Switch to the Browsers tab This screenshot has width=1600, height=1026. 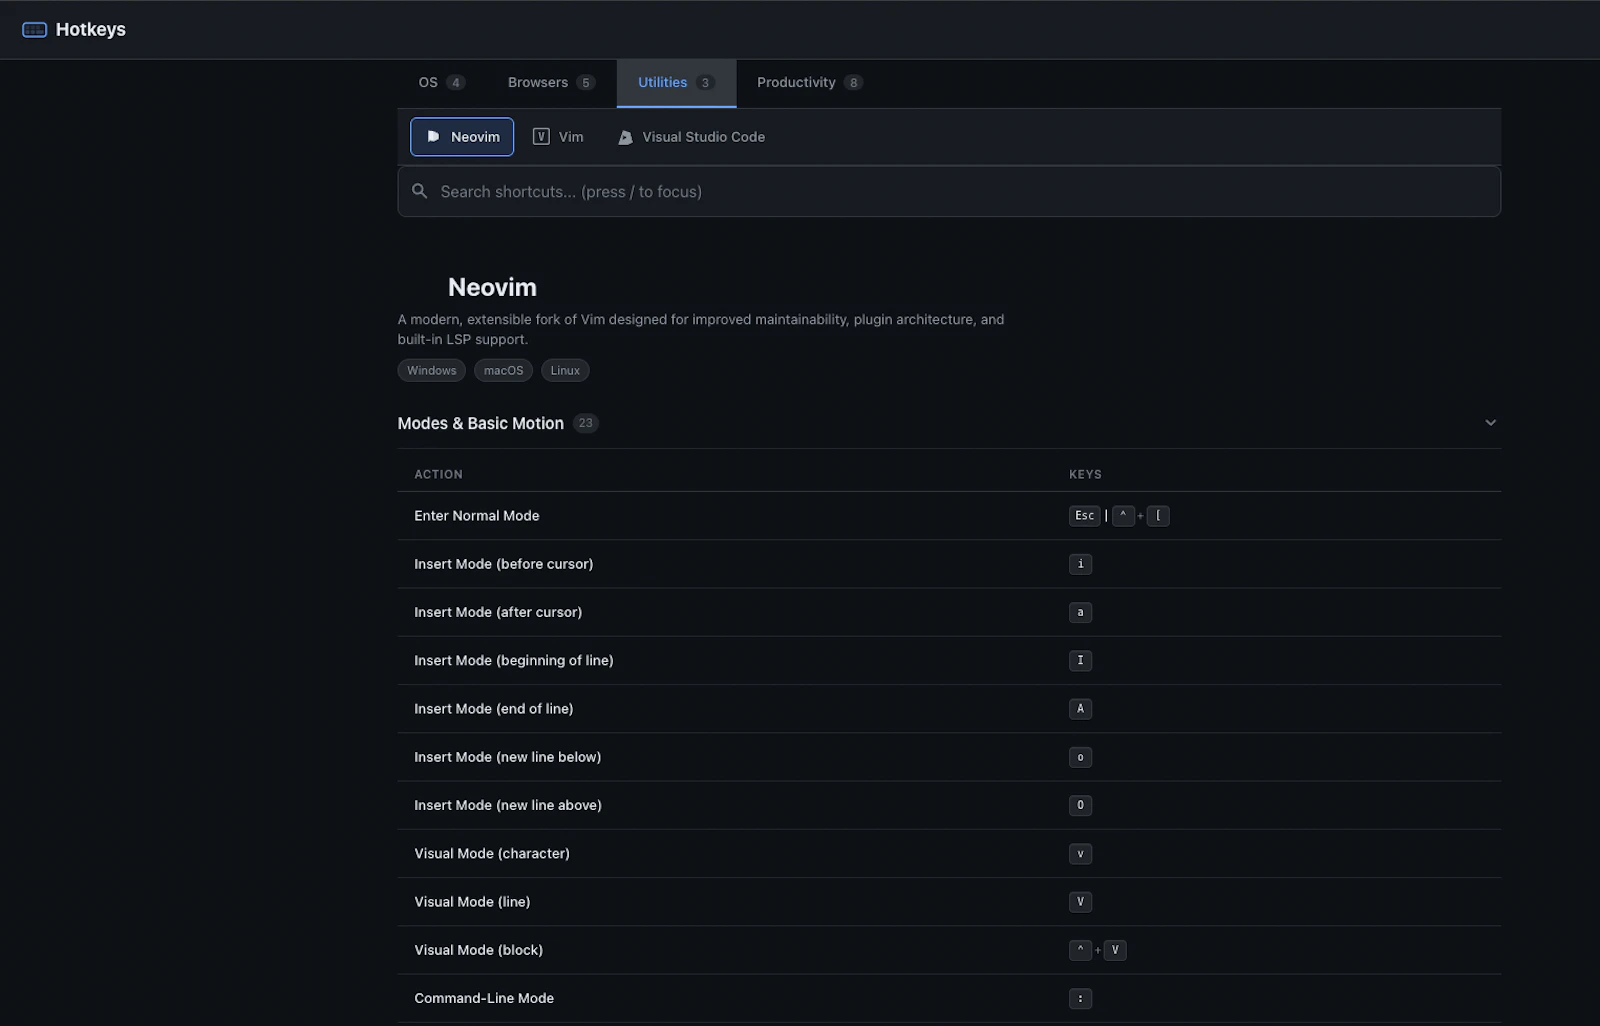pos(551,83)
